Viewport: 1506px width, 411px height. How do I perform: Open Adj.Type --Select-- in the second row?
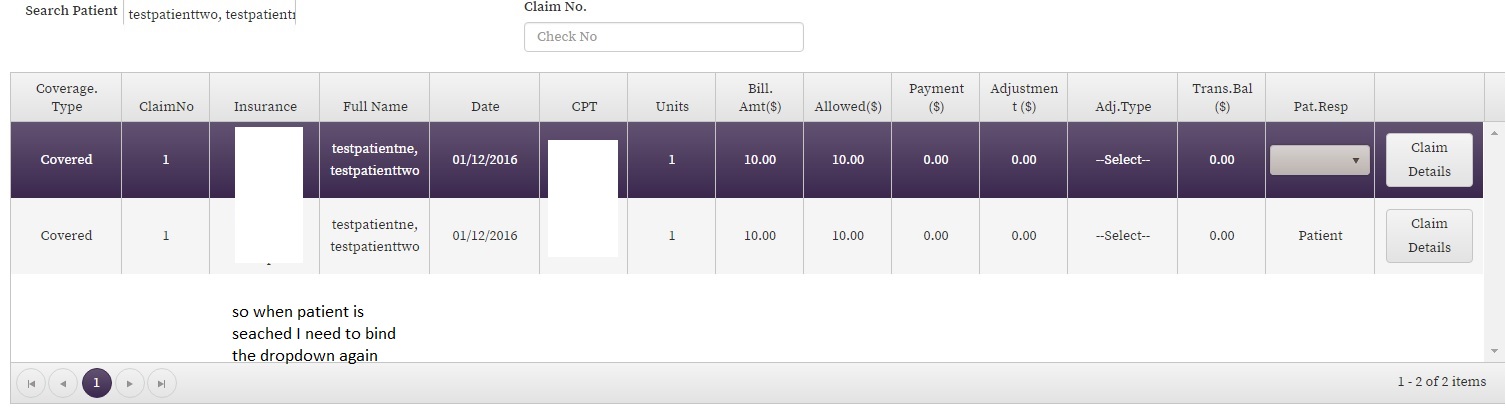[1122, 236]
